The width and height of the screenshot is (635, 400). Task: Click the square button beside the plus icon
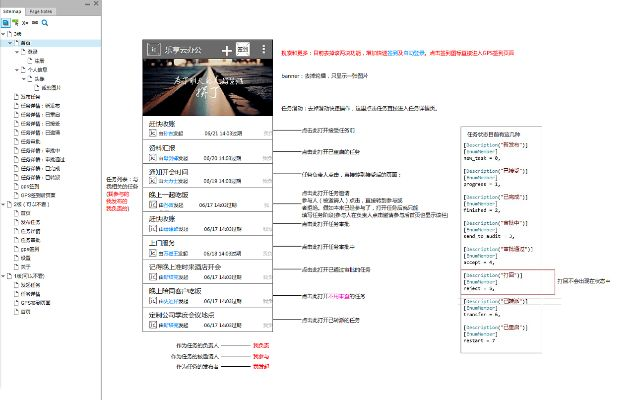coord(244,50)
